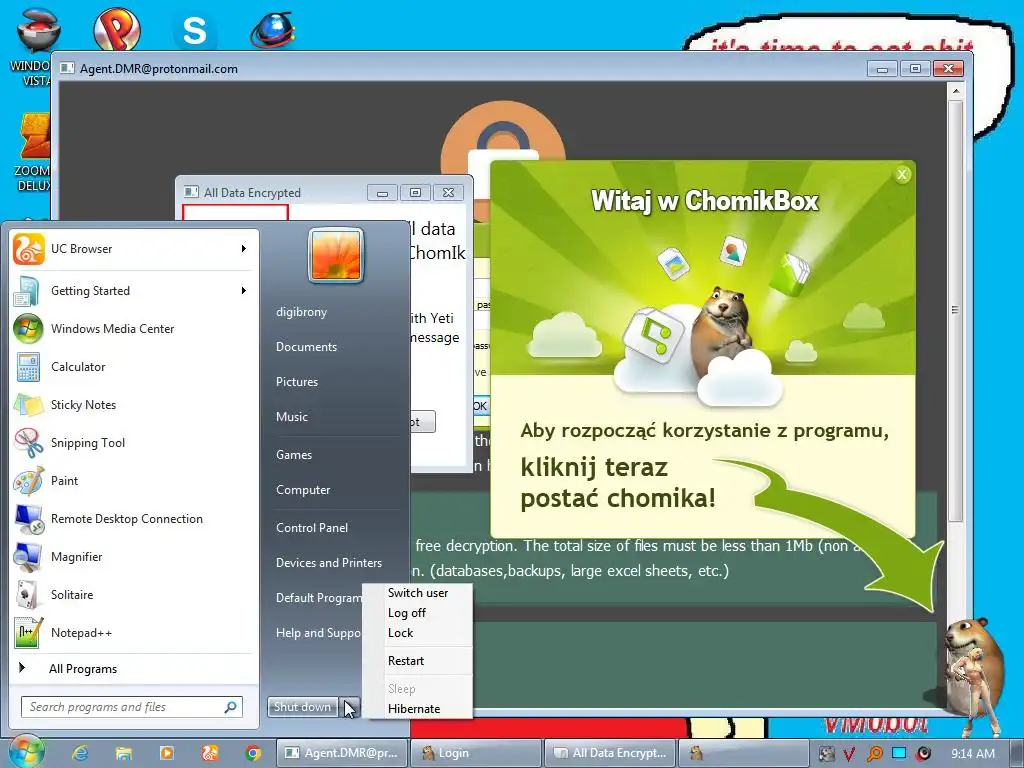Click the hamster taskbar button
The width and height of the screenshot is (1024, 768).
(744, 753)
